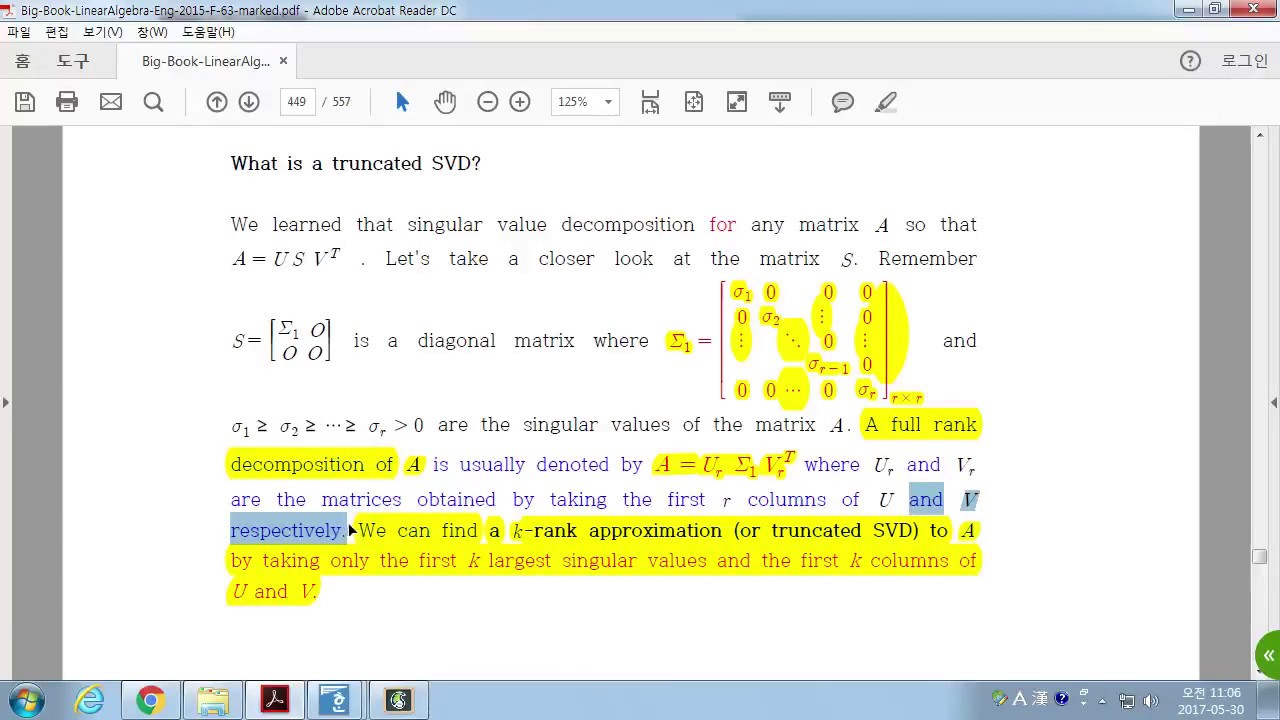Fit one full page icon
1280x720 pixels.
tap(694, 102)
